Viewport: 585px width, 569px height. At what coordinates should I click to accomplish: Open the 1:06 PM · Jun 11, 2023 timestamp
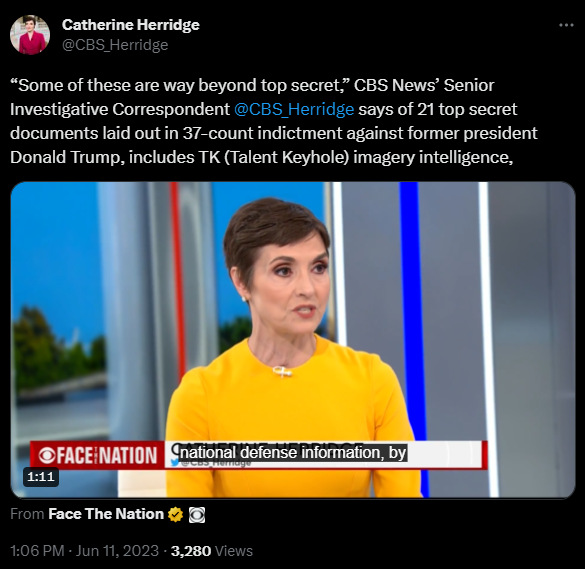(x=85, y=551)
